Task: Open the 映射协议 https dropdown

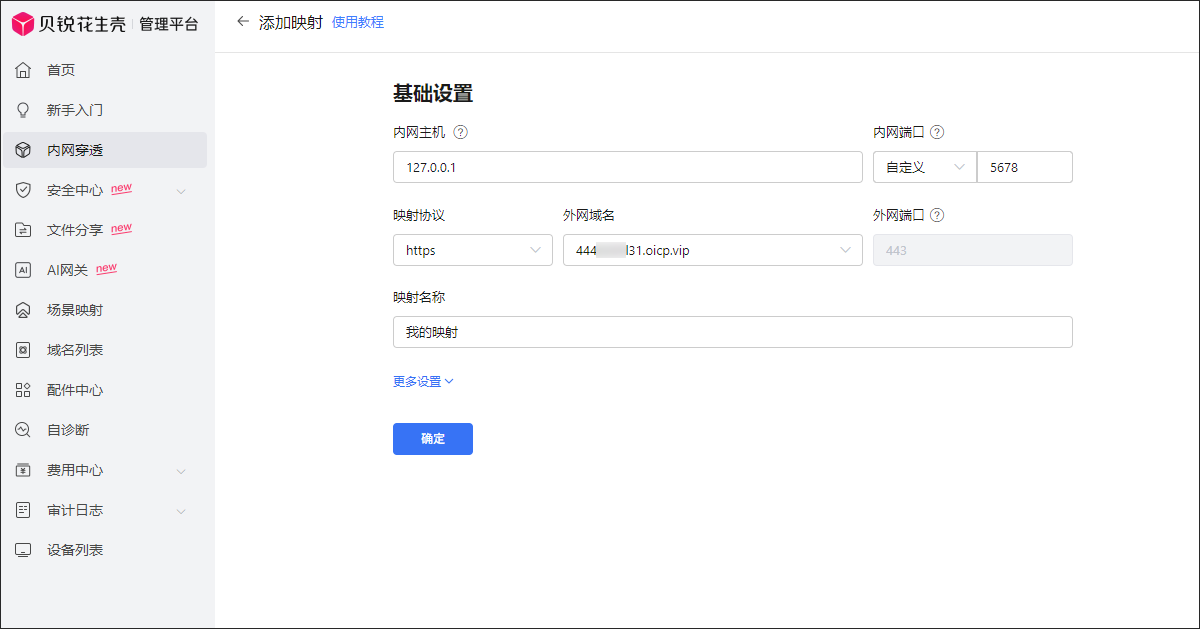Action: tap(472, 250)
